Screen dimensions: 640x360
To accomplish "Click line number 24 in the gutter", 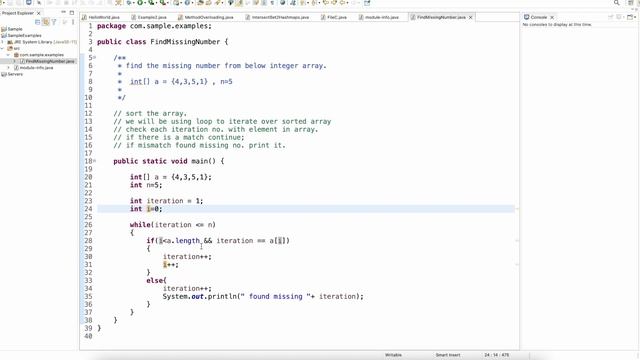I will click(x=88, y=209).
